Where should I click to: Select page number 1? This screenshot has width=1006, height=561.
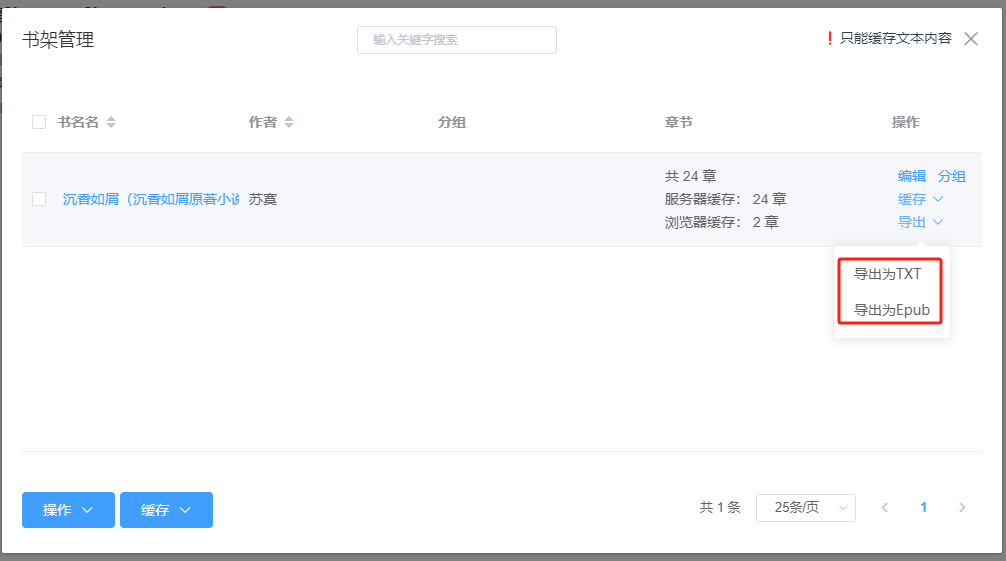click(x=923, y=508)
